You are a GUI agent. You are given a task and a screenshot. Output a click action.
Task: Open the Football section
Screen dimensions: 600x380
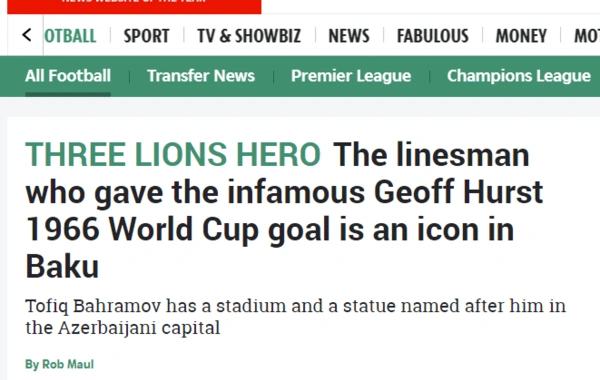(x=70, y=36)
